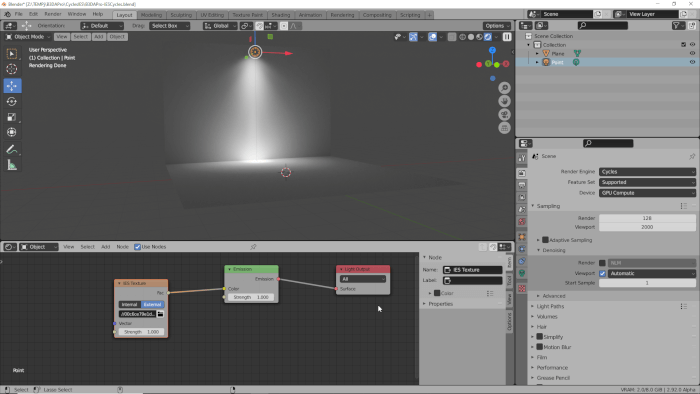
Task: Click the Options button in viewport header
Action: click(x=496, y=26)
